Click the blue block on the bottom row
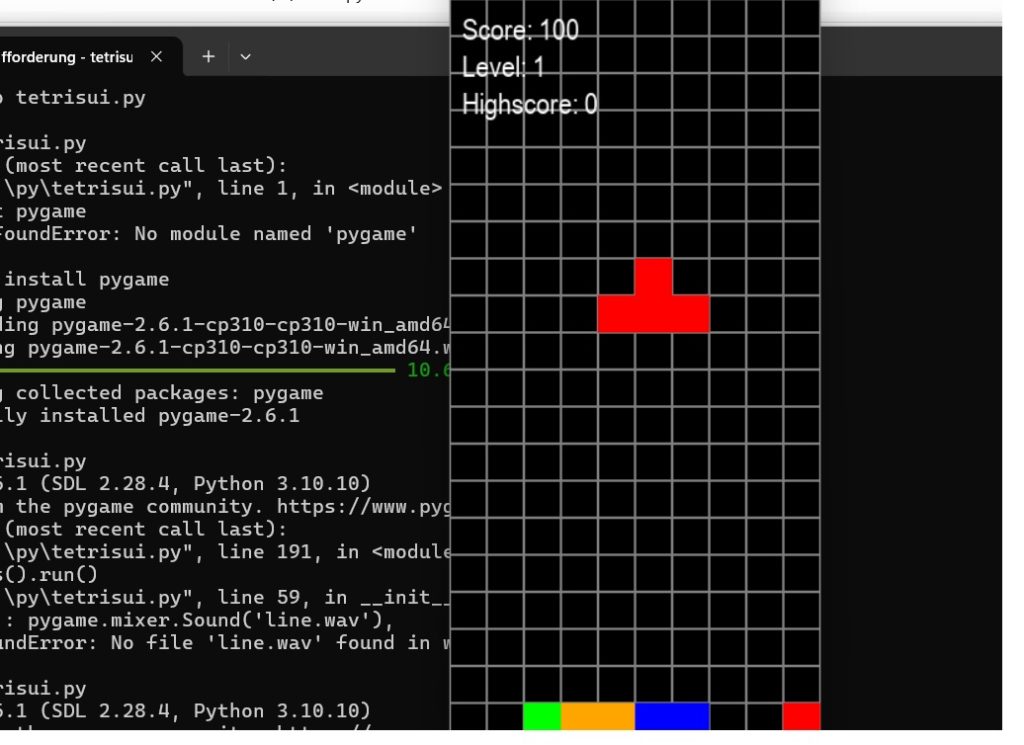 tap(672, 716)
